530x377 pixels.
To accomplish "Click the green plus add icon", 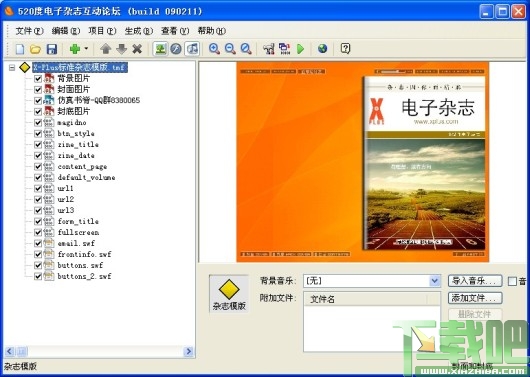I will coord(75,49).
